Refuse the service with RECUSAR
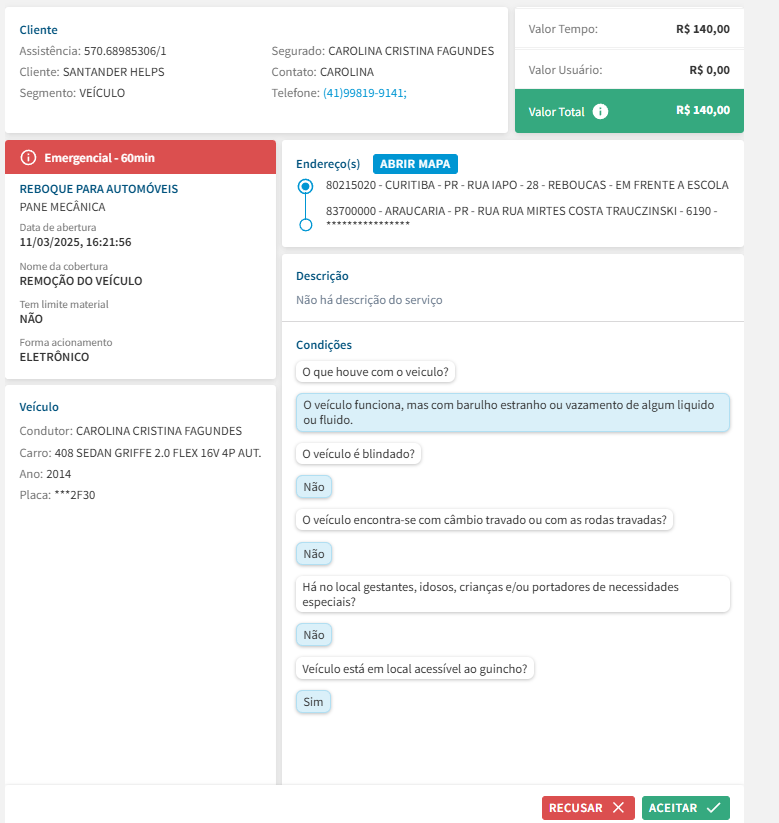Image resolution: width=779 pixels, height=823 pixels. [x=588, y=808]
